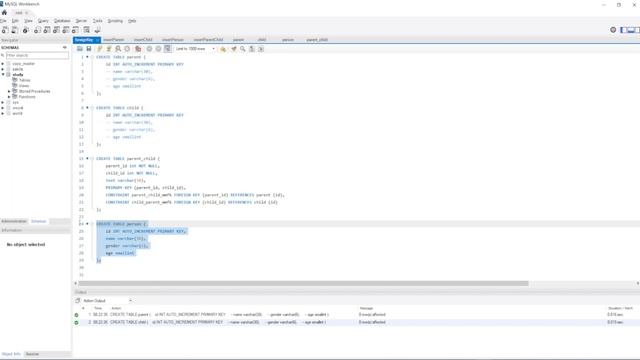Open the Administration navigator tab
The width and height of the screenshot is (640, 360).
pyautogui.click(x=14, y=221)
